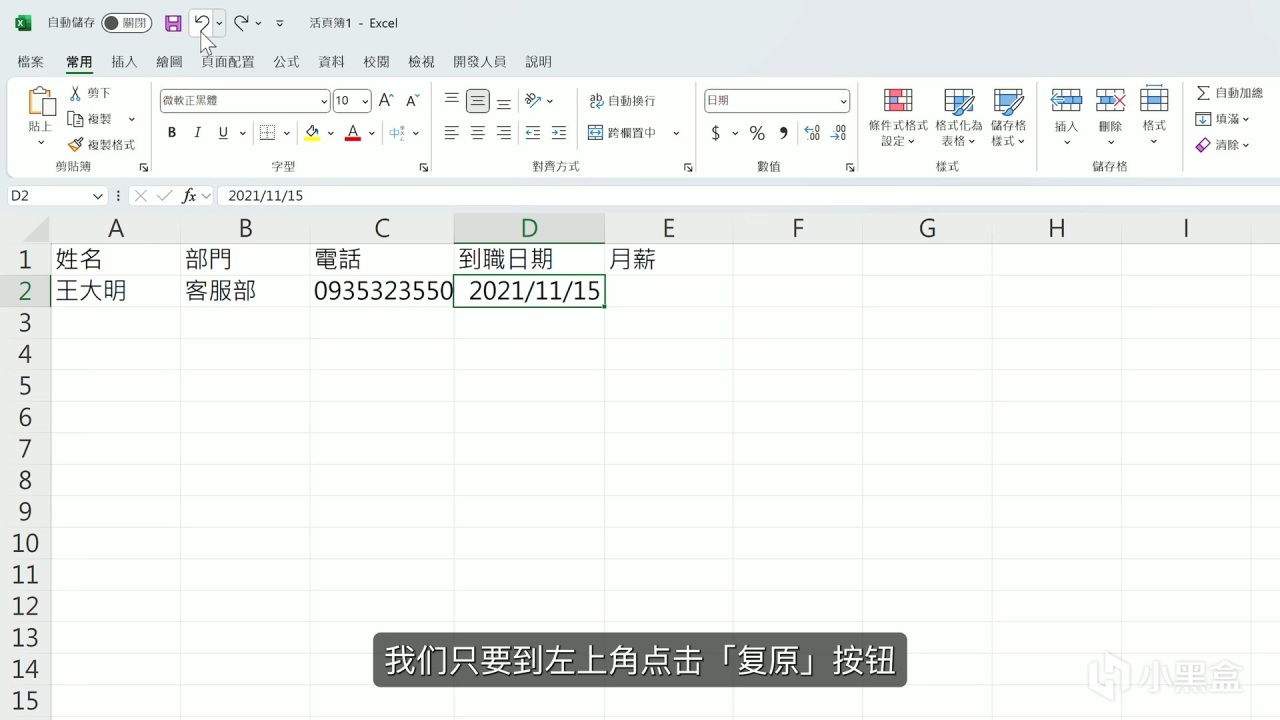The height and width of the screenshot is (720, 1280).
Task: Click the Increase Decimal icon
Action: point(812,133)
